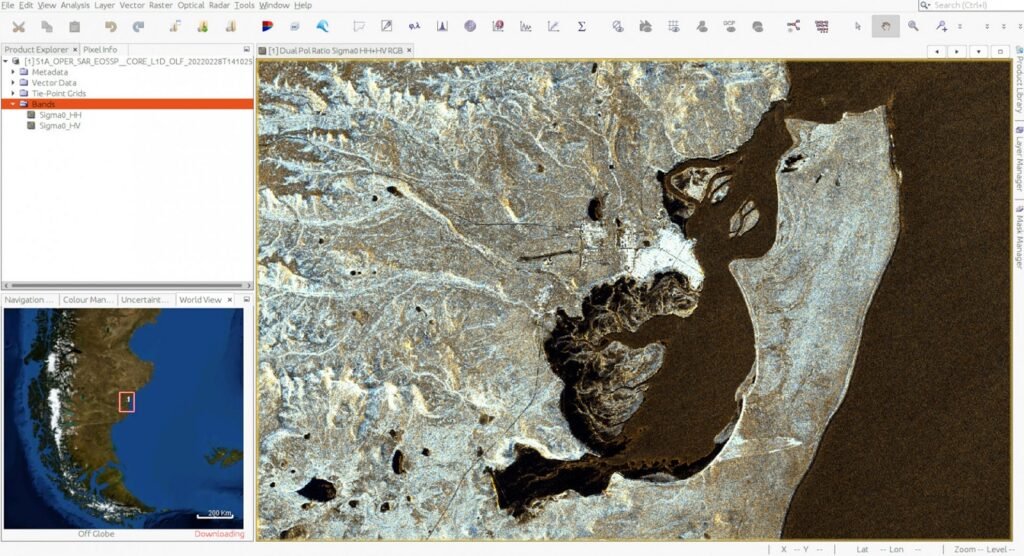
Task: Select the Sigma0_HV band
Action: (60, 126)
